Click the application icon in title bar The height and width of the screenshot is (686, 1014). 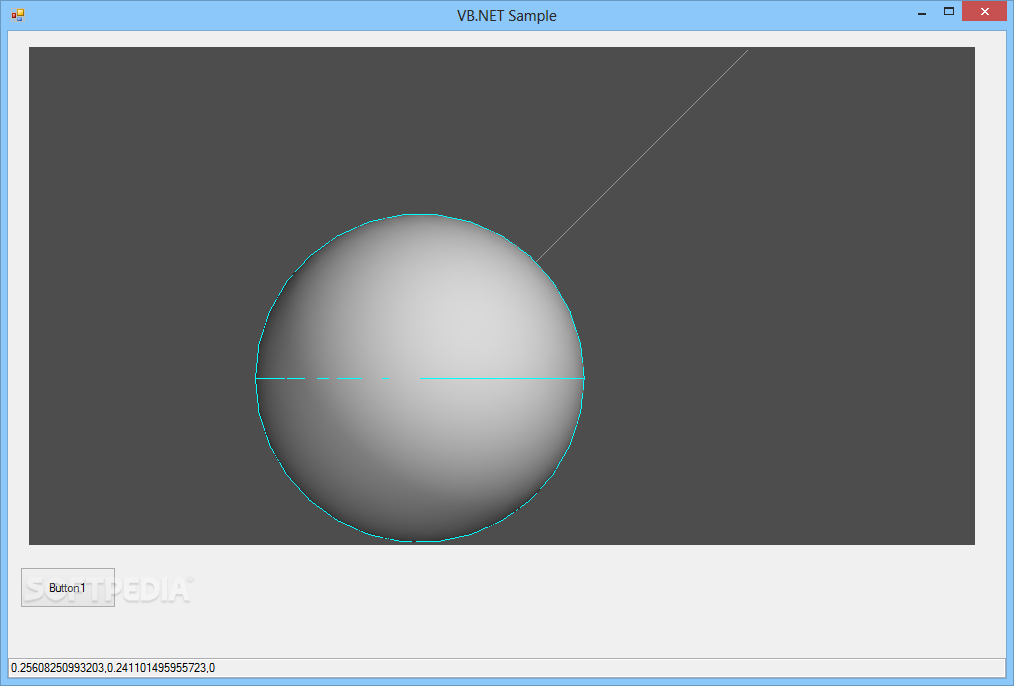17,15
